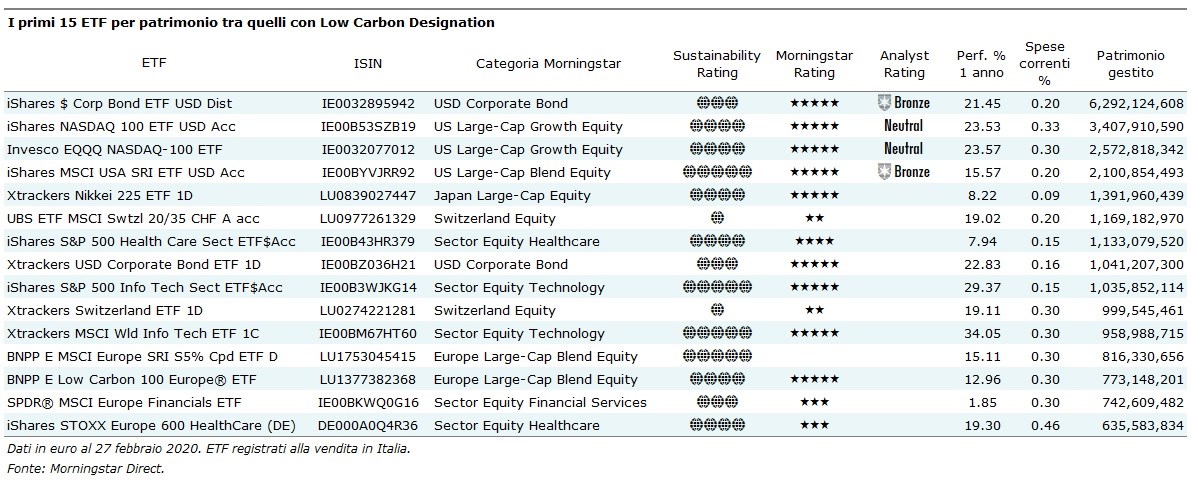The image size is (1191, 480).
Task: Click the Neutral analyst rating for Invesco EQQQ NASDAQ-100
Action: [903, 149]
